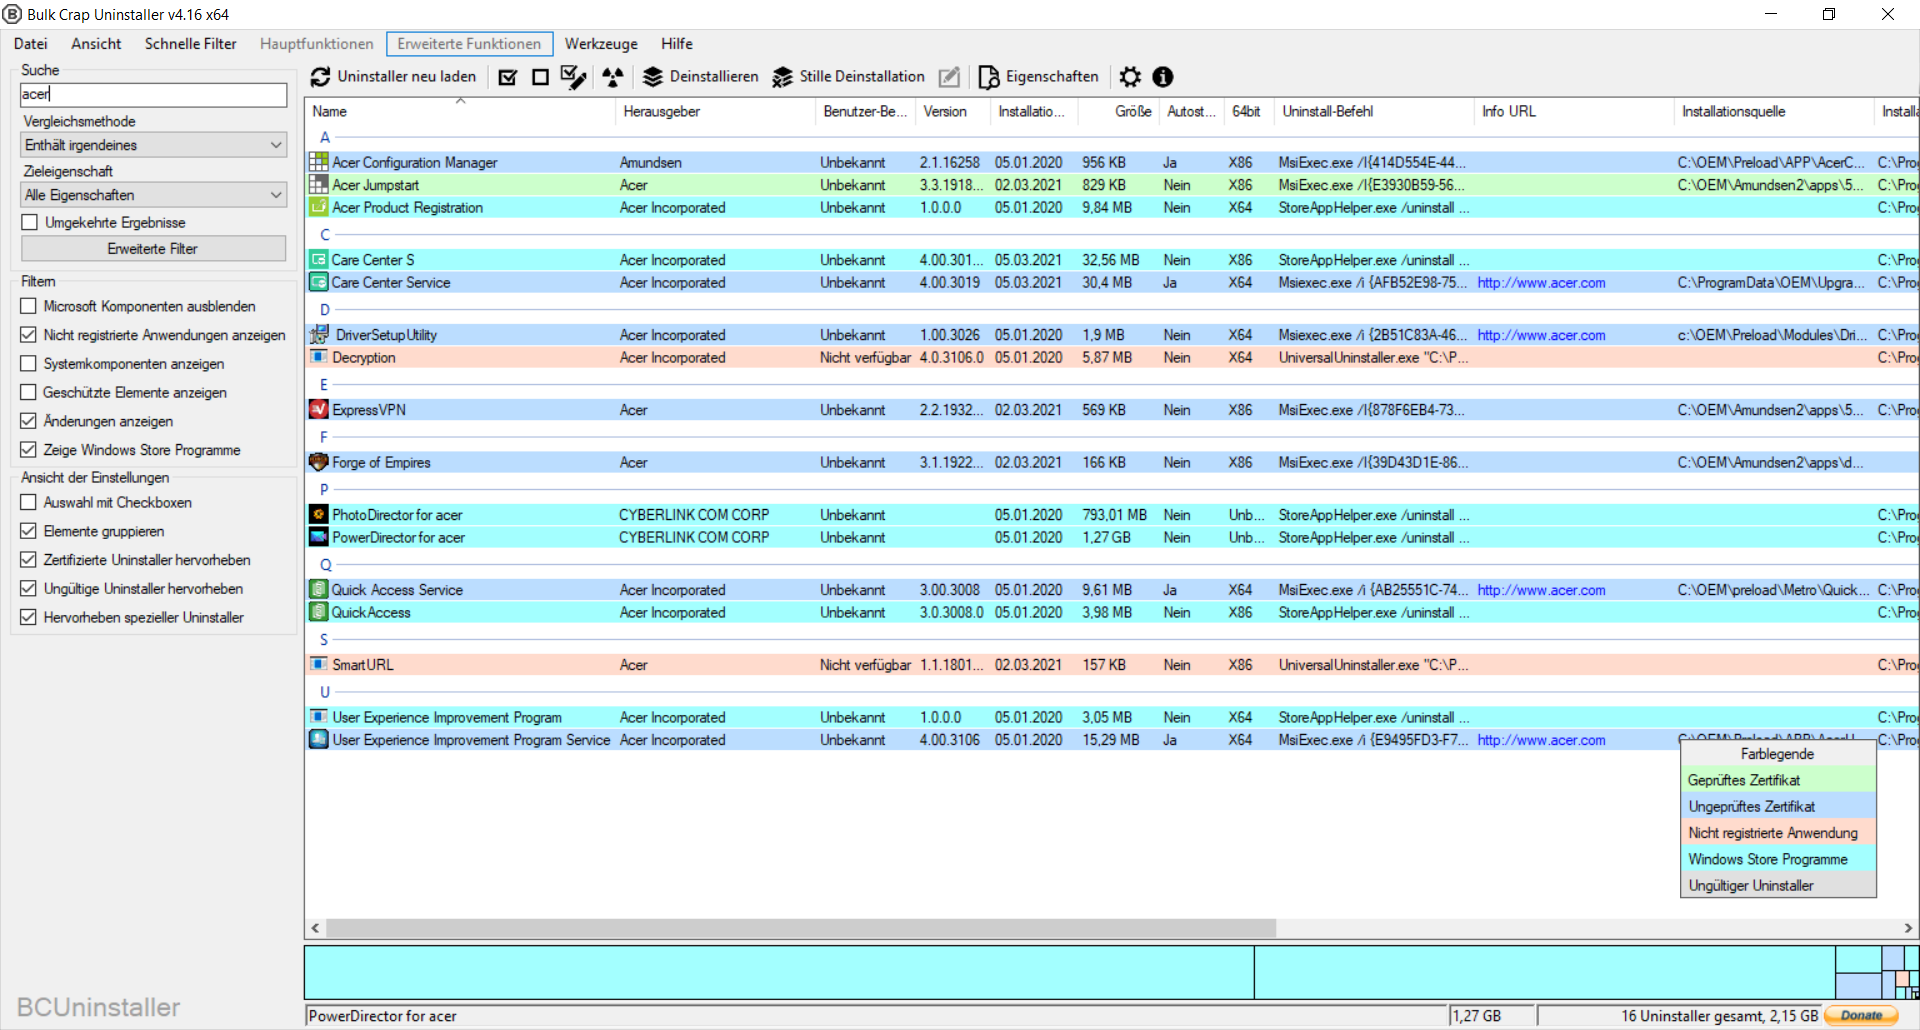Click the SmartURL row icon
The image size is (1920, 1030).
click(319, 665)
